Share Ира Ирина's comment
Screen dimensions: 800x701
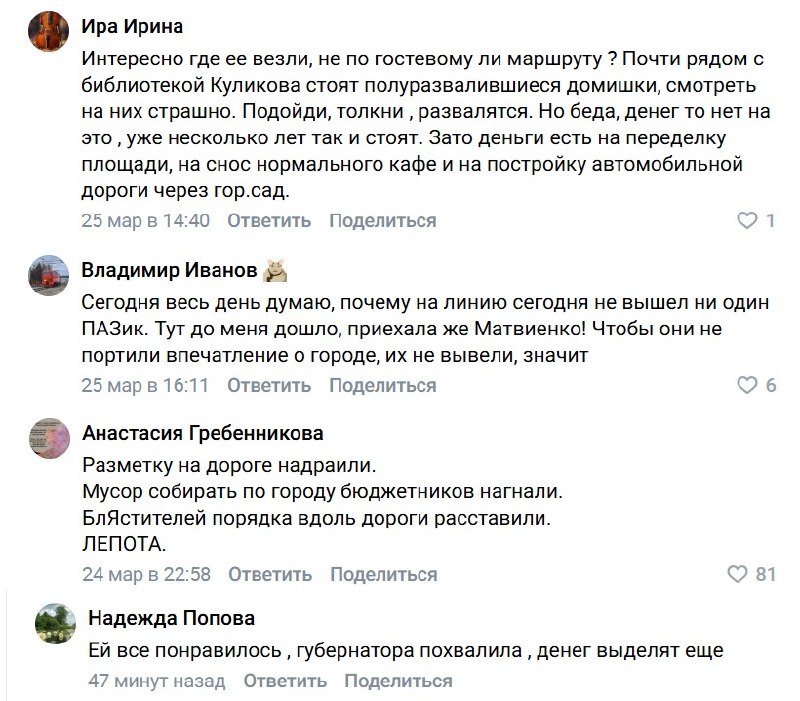[x=383, y=221]
